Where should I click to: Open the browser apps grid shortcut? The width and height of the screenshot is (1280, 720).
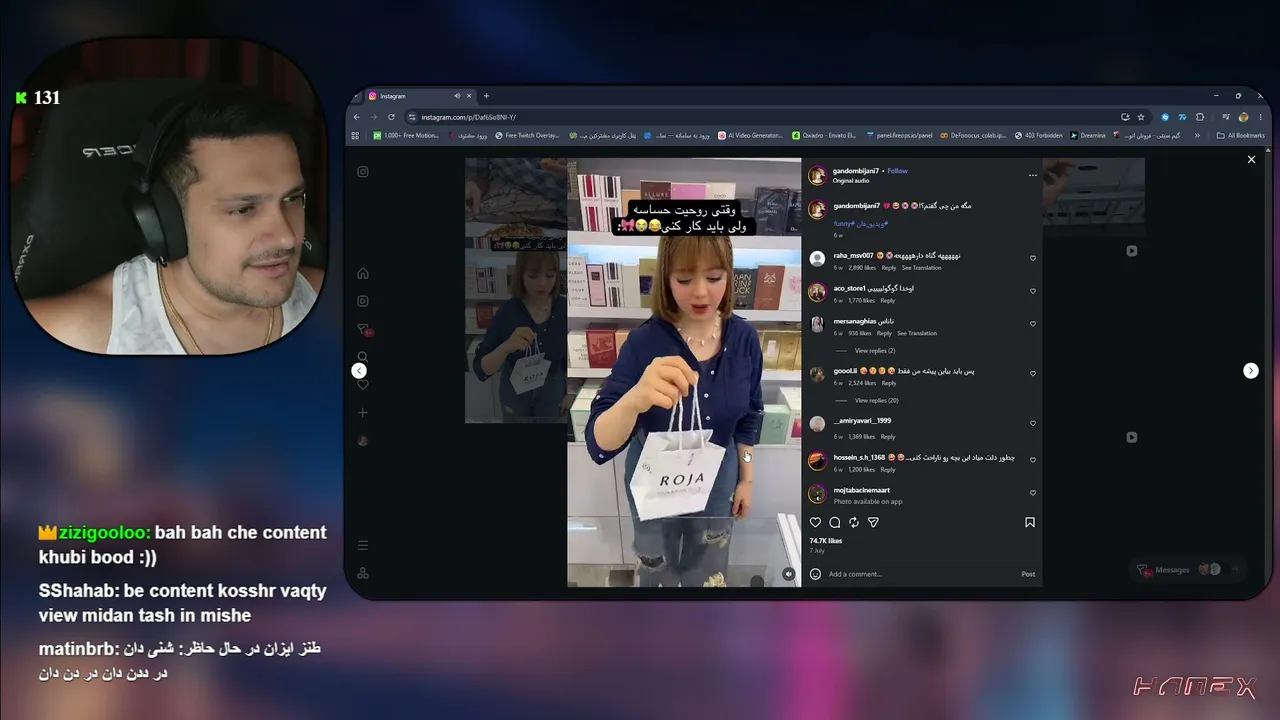coord(354,136)
